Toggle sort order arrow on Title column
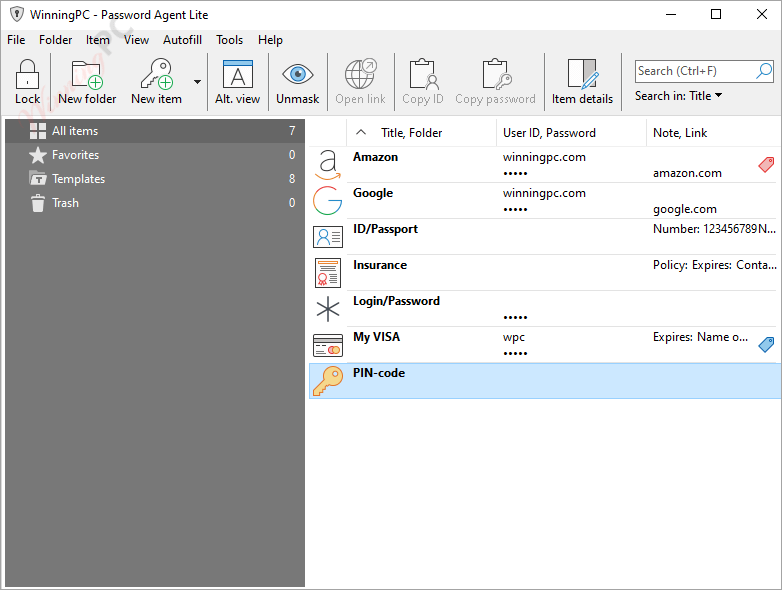 [x=361, y=133]
